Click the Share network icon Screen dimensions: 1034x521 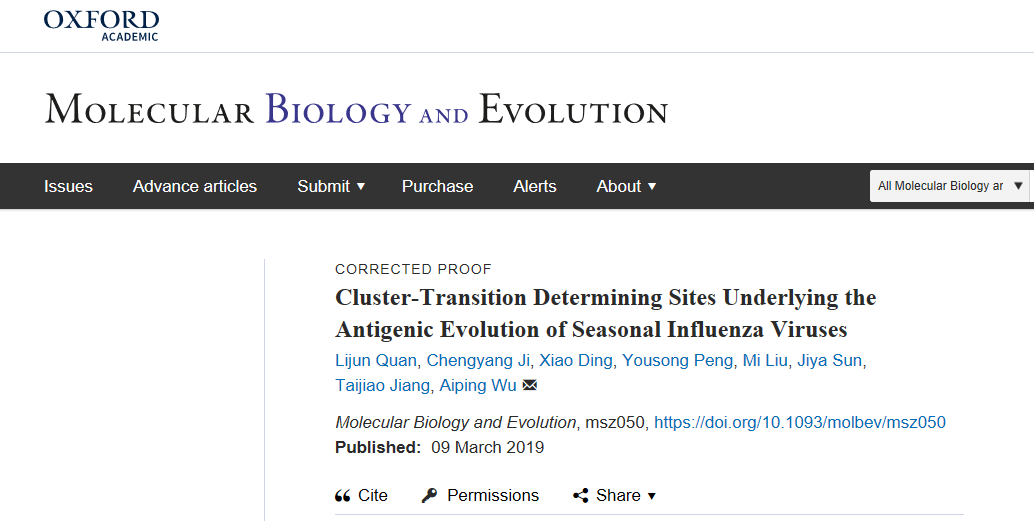[x=580, y=496]
